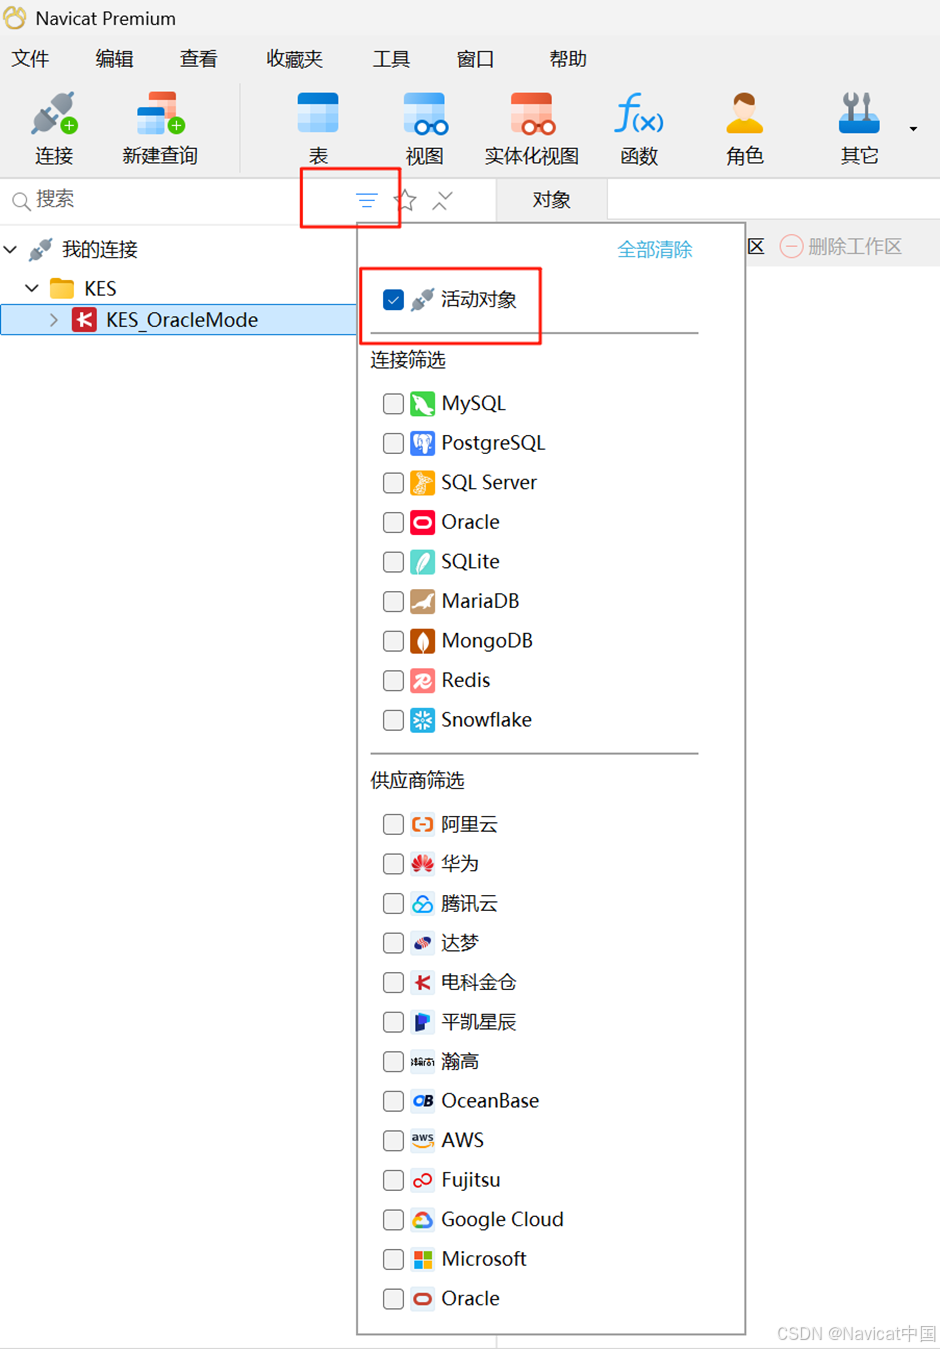
Task: Open the Tools menu
Action: pyautogui.click(x=391, y=59)
